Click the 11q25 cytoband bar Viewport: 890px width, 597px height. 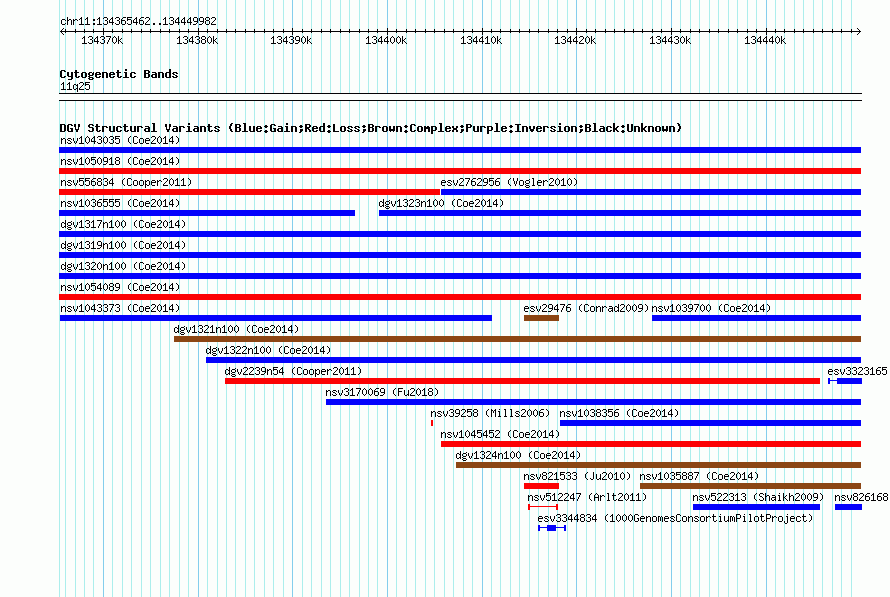[460, 97]
